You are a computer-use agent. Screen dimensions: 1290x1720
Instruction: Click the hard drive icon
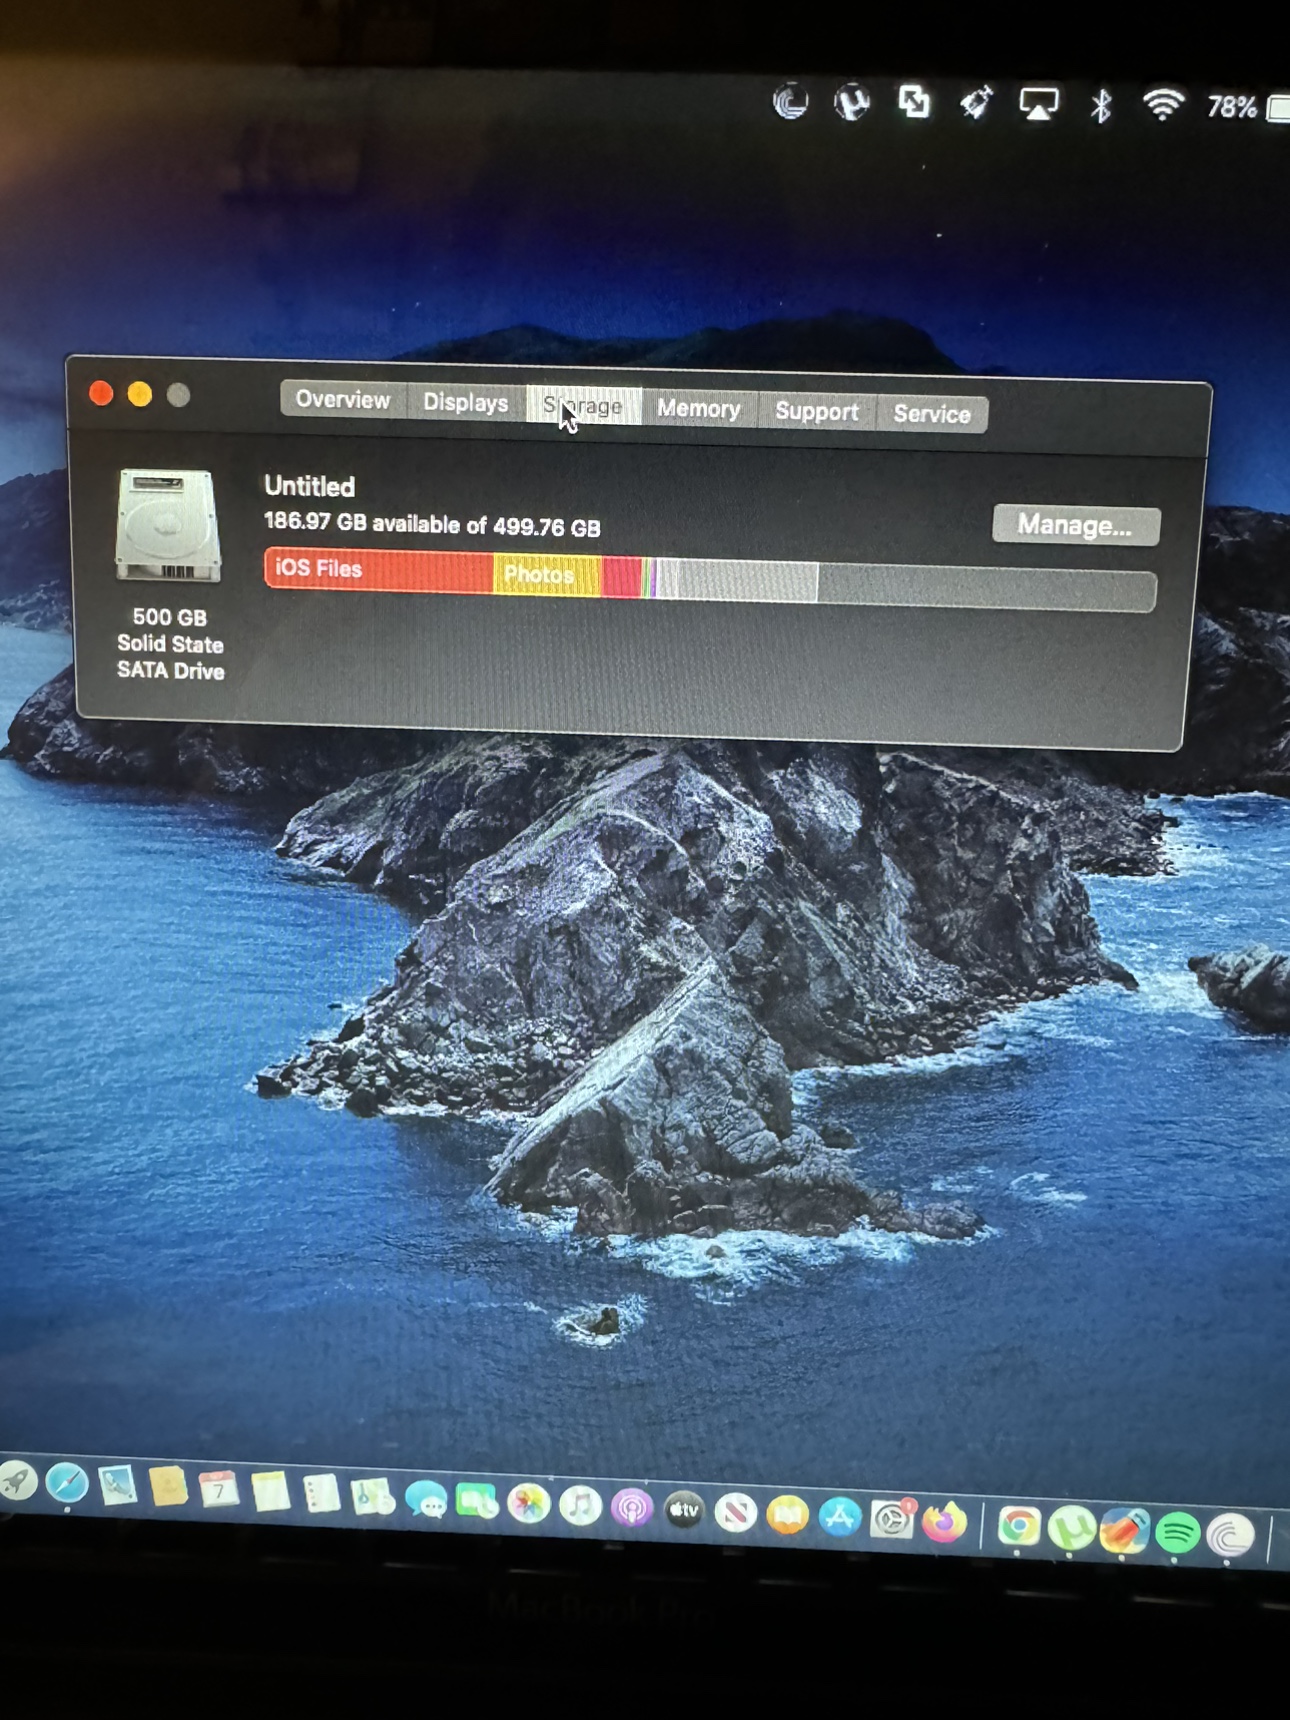tap(168, 525)
